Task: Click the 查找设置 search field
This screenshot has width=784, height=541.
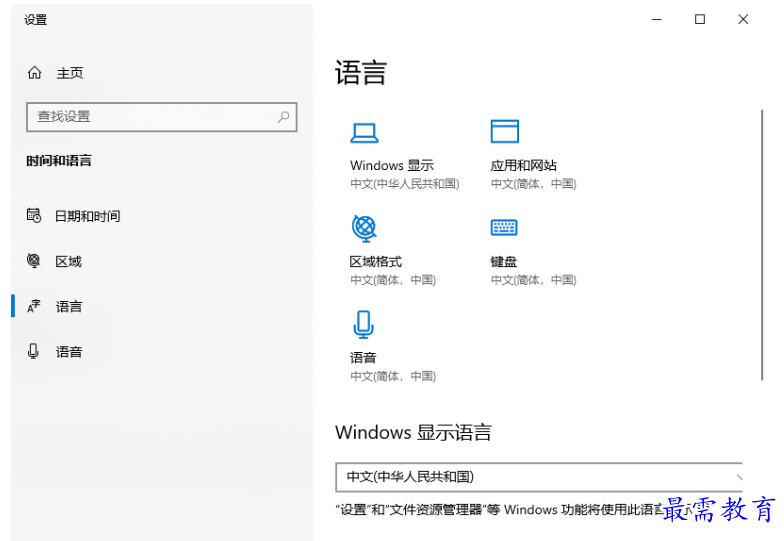Action: tap(162, 117)
